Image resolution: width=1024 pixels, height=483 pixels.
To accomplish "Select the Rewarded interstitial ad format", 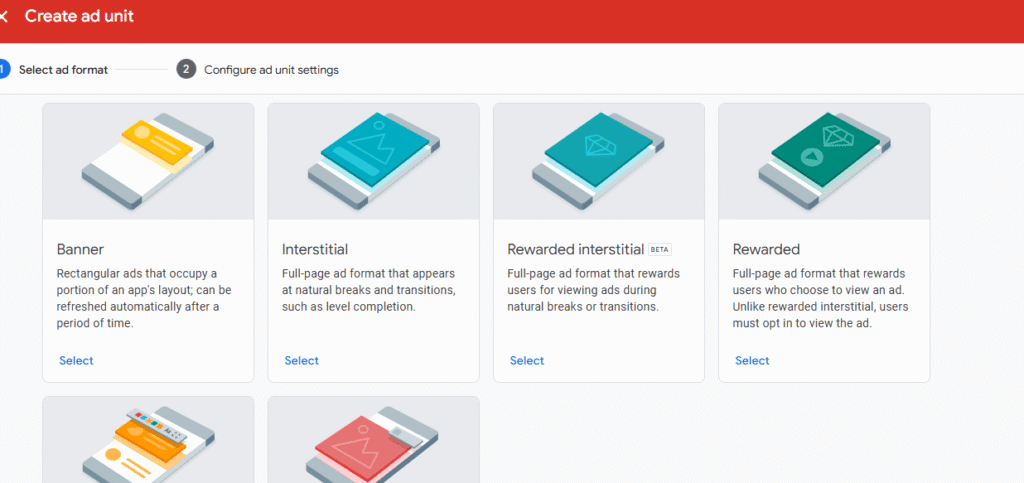I will point(527,360).
